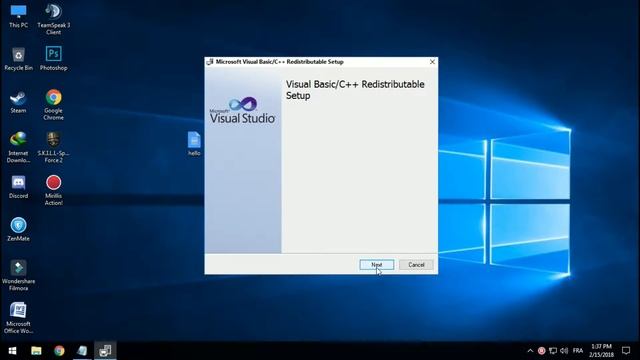Click the installer setup taskbar icon
640x360 pixels.
pyautogui.click(x=105, y=351)
